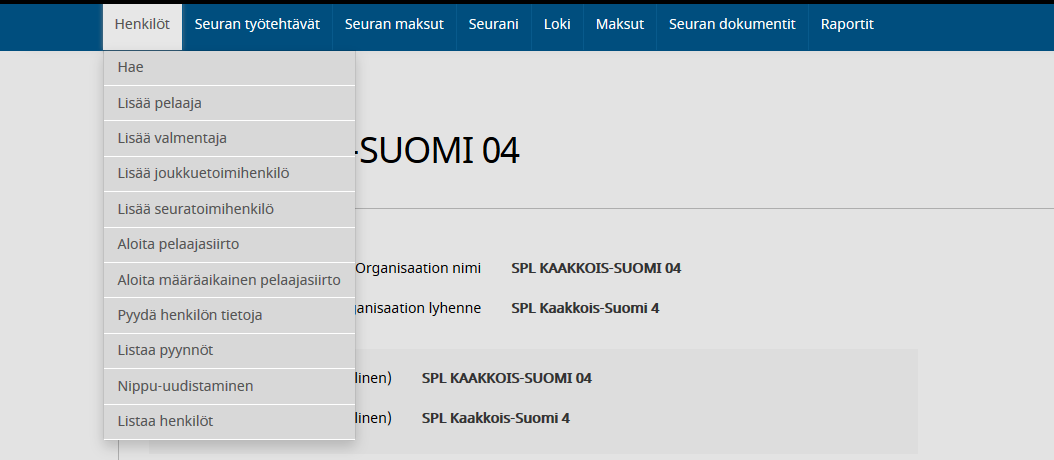Open the Raportit menu
The width and height of the screenshot is (1054, 460).
pyautogui.click(x=847, y=25)
